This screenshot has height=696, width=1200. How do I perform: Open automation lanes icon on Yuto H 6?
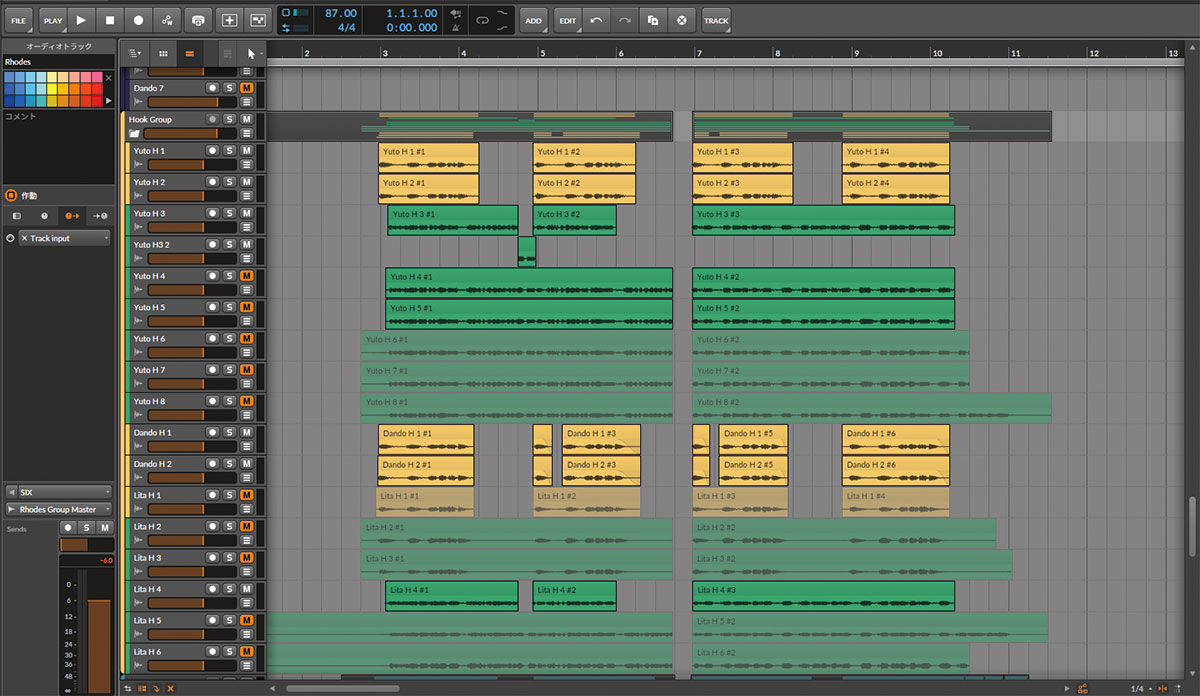(247, 352)
